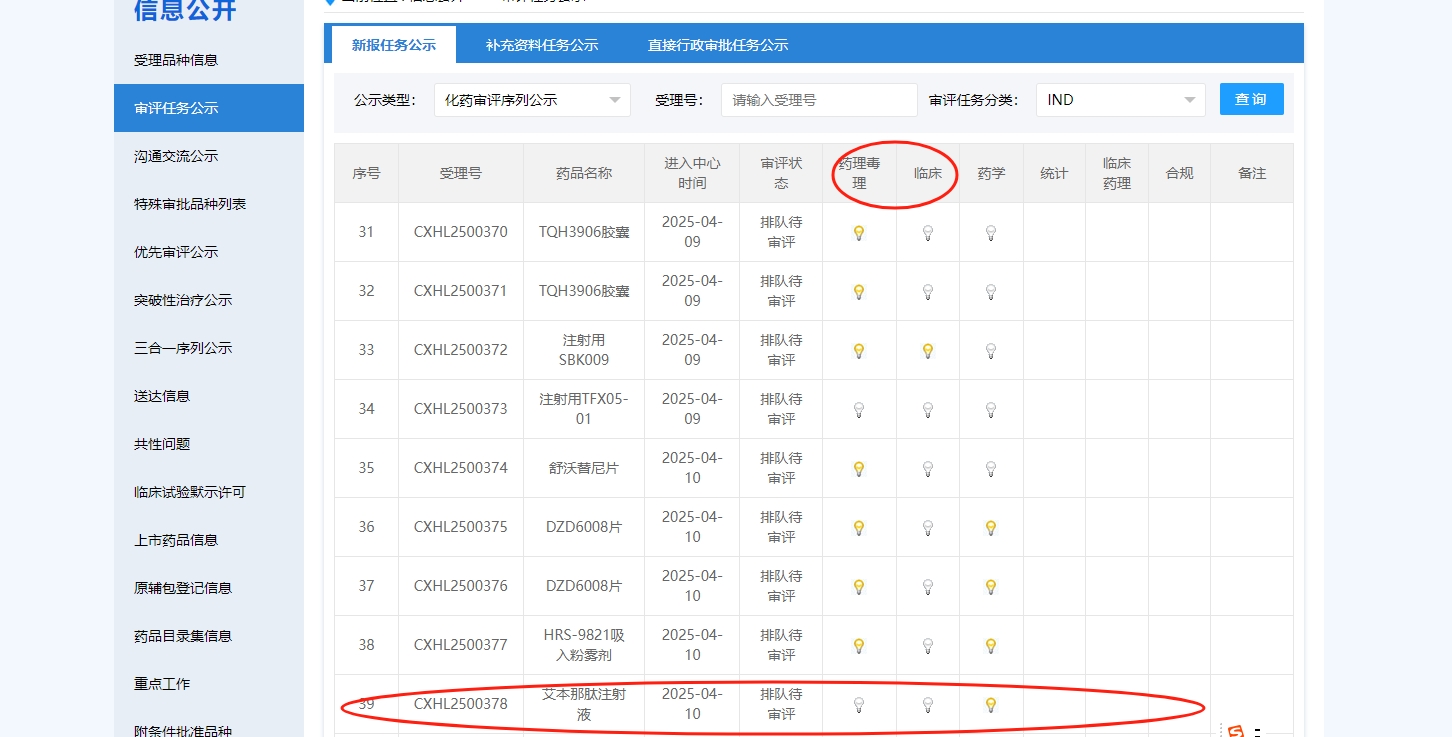Viewport: 1452px width, 737px height.
Task: Click 药理毒理 bulb icon for 舒沃替尼片
Action: [858, 469]
